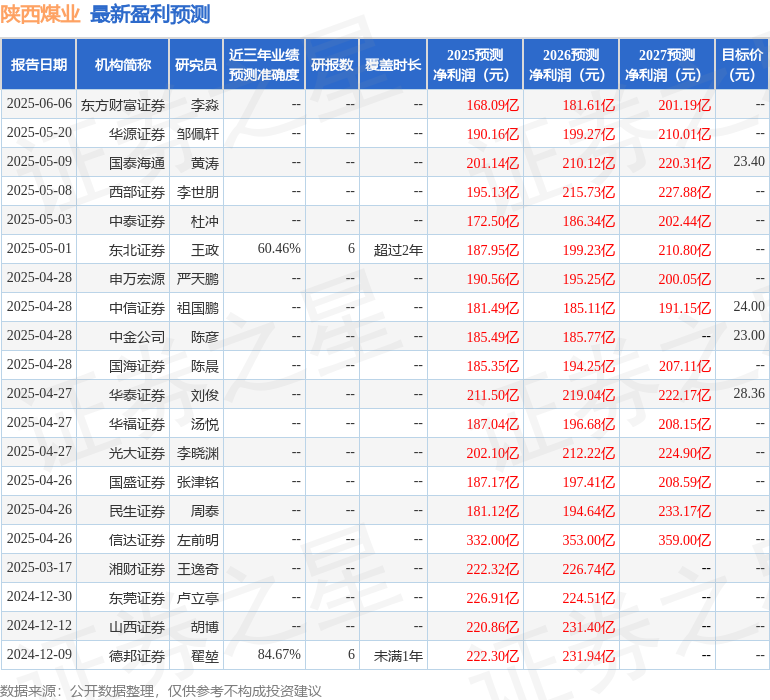
Task: Open the 东方财富证券 institution entry
Action: 122,104
